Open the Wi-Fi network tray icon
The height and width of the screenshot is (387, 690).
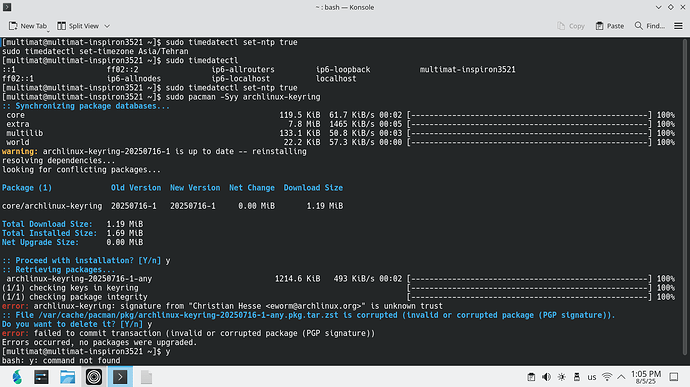[607, 377]
